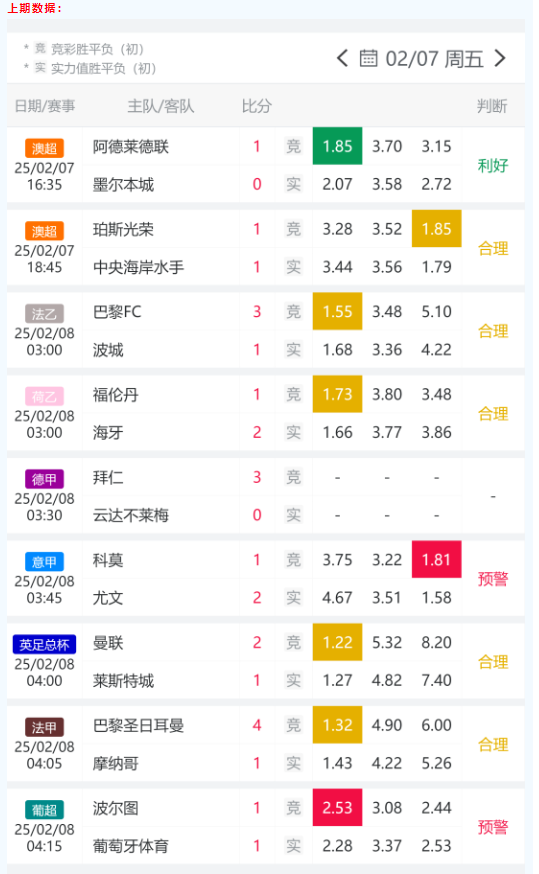The image size is (539, 874).
Task: Click the brown 法甲 league badge
Action: coord(44,727)
